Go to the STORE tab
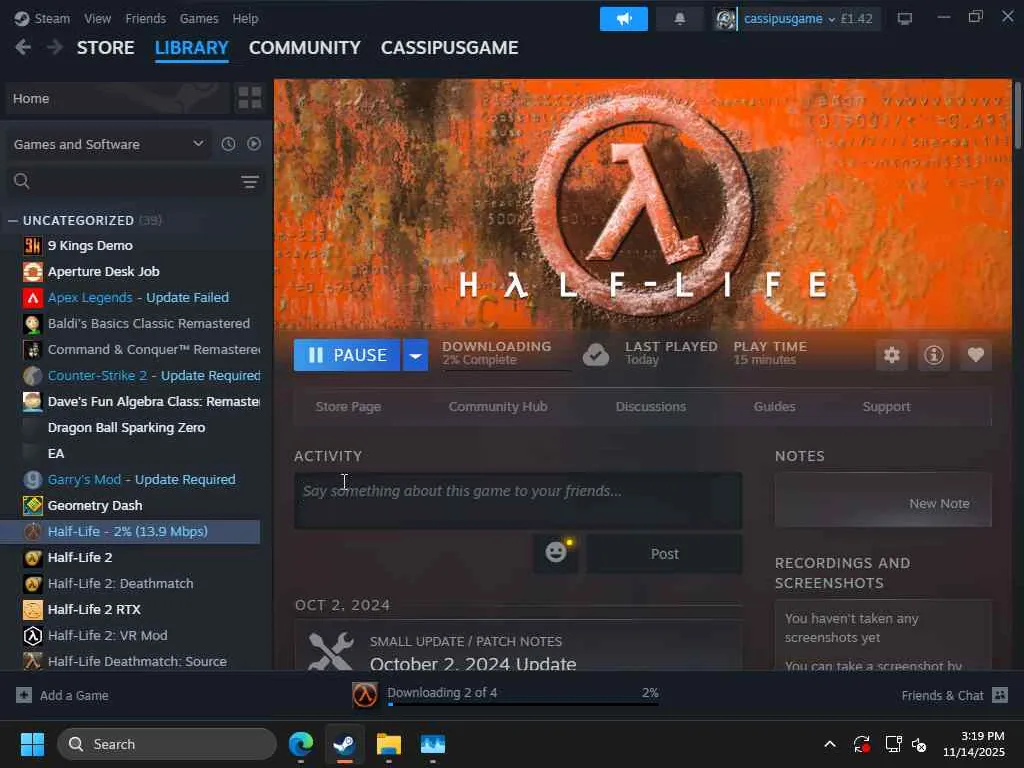The width and height of the screenshot is (1024, 768). tap(105, 48)
